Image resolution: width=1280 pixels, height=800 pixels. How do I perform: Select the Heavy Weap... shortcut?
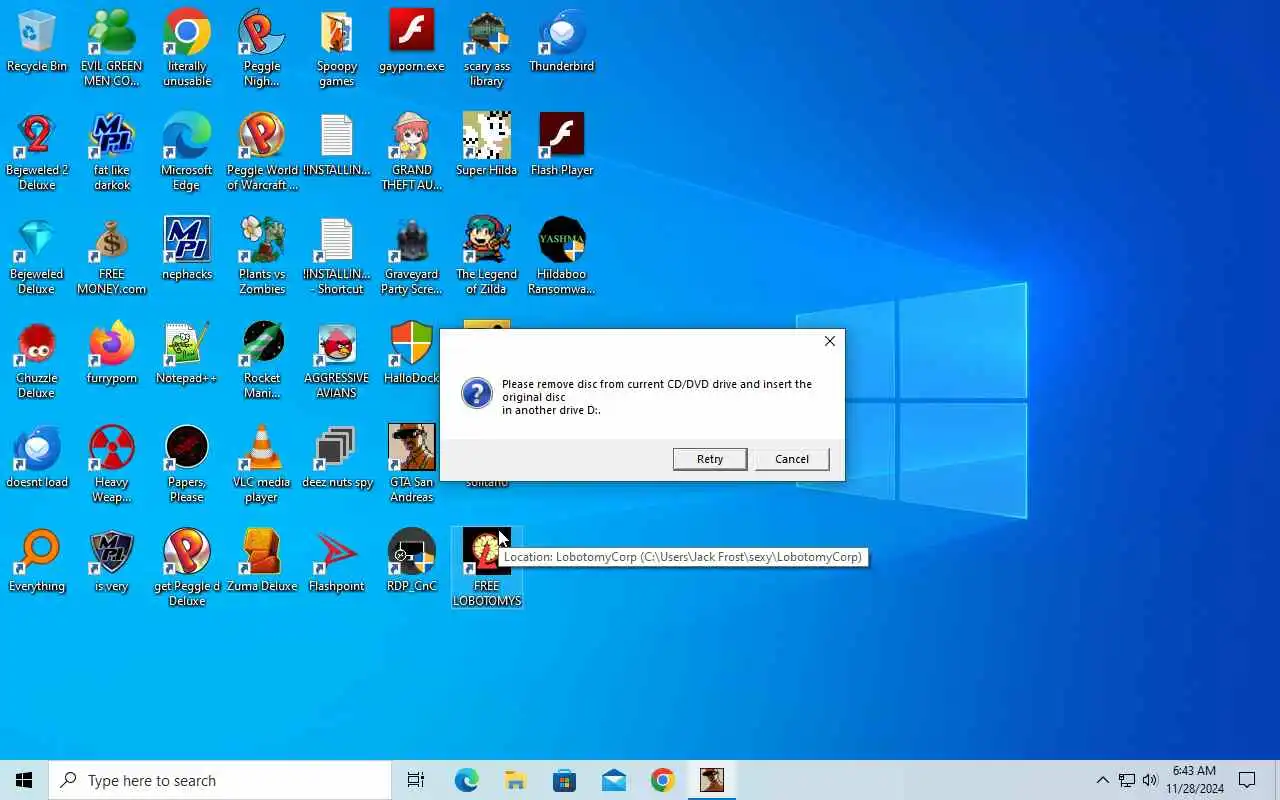point(112,464)
